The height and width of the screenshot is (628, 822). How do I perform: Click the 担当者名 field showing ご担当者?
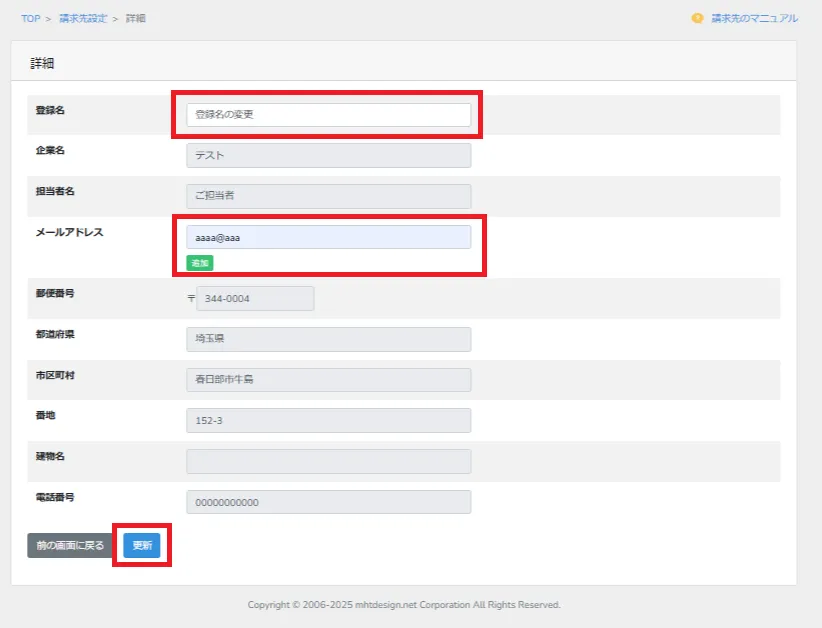point(328,196)
